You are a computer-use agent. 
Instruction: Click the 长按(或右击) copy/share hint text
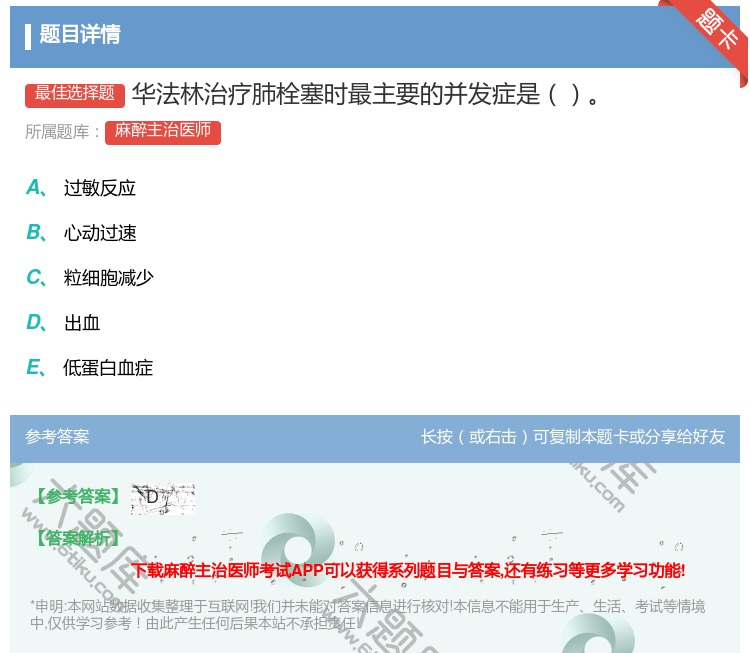pyautogui.click(x=573, y=436)
